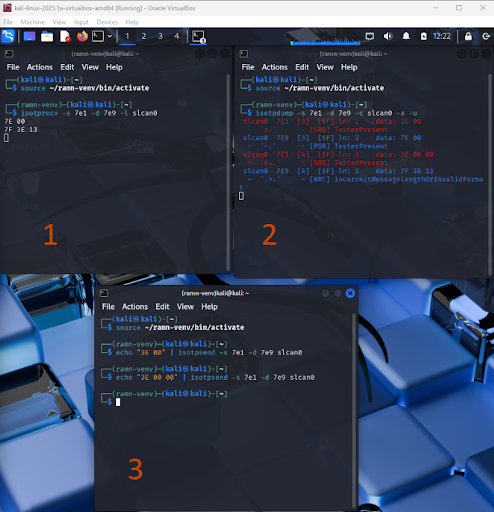Click the CPU graph monitor in panel
Screen dimensions: 494x512
click(325, 37)
